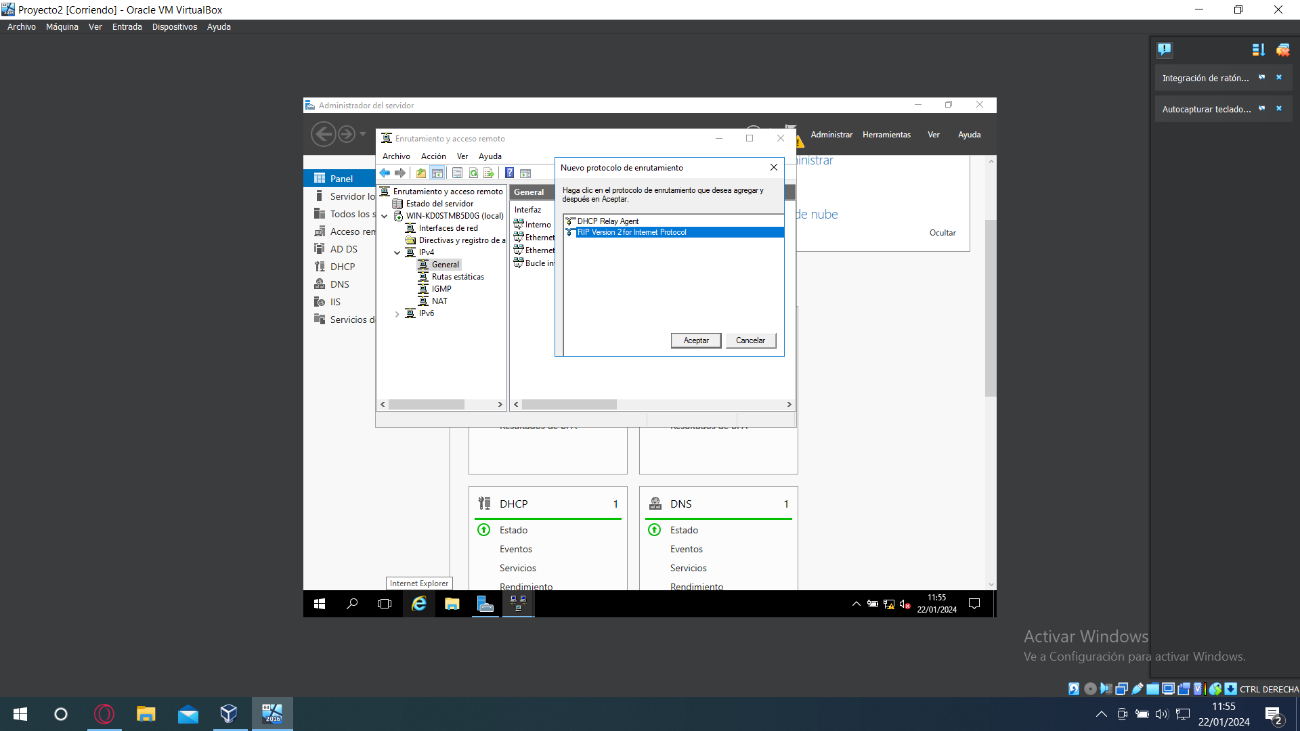This screenshot has width=1300, height=731.
Task: Select NAT tree node
Action: tap(439, 301)
